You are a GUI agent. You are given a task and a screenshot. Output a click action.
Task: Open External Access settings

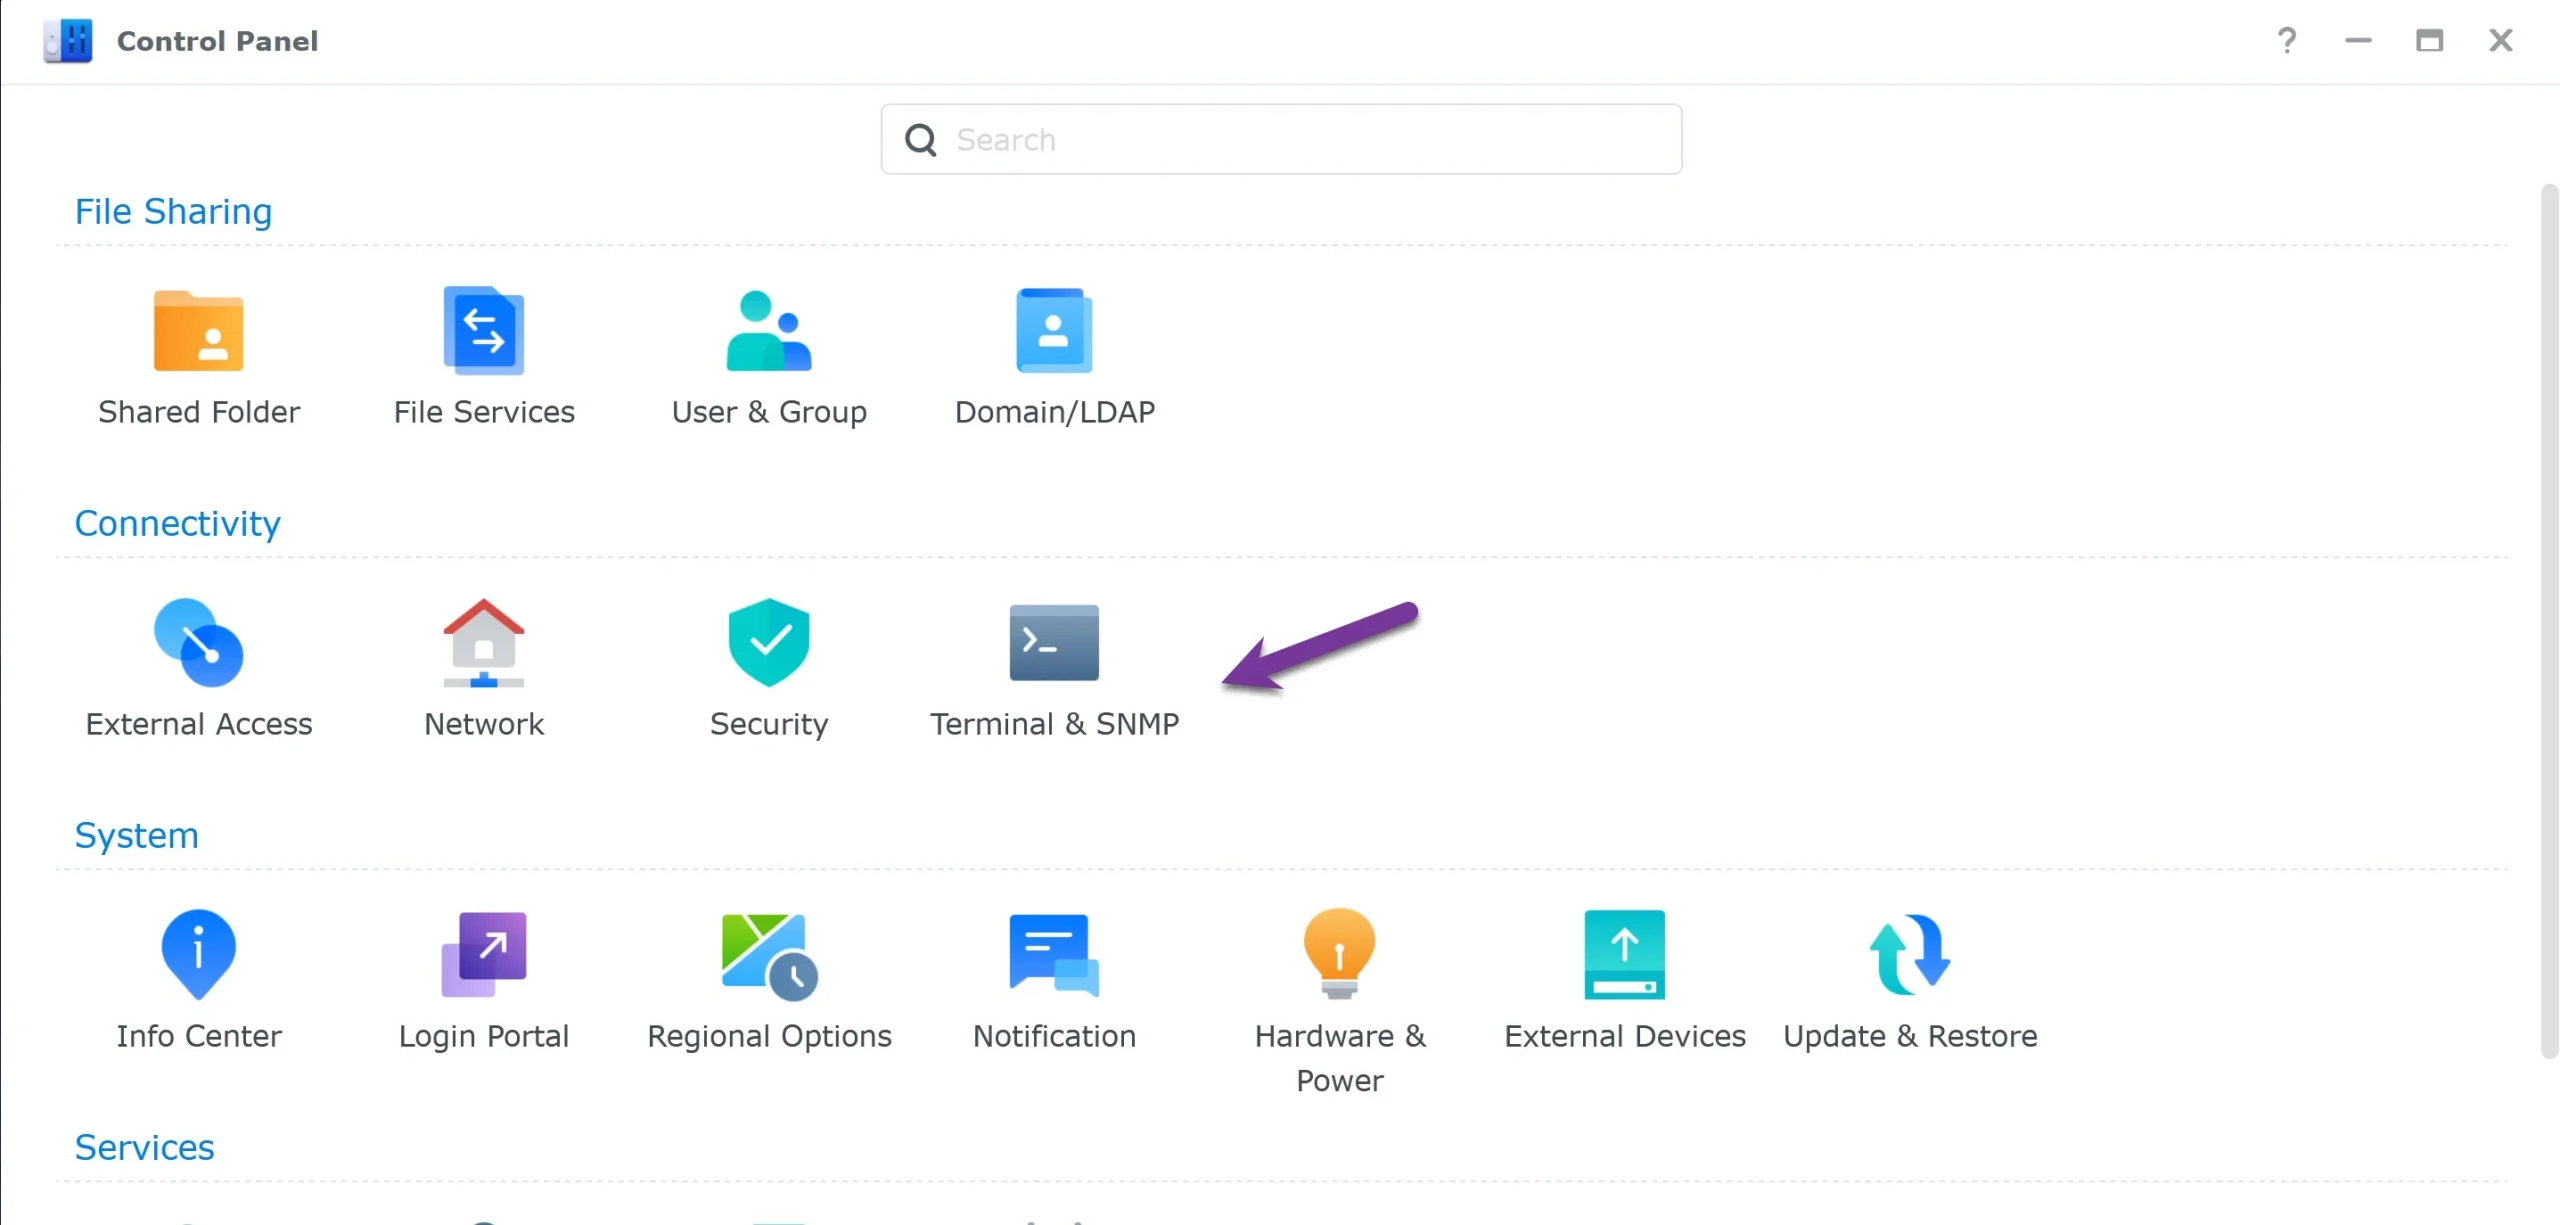tap(198, 644)
